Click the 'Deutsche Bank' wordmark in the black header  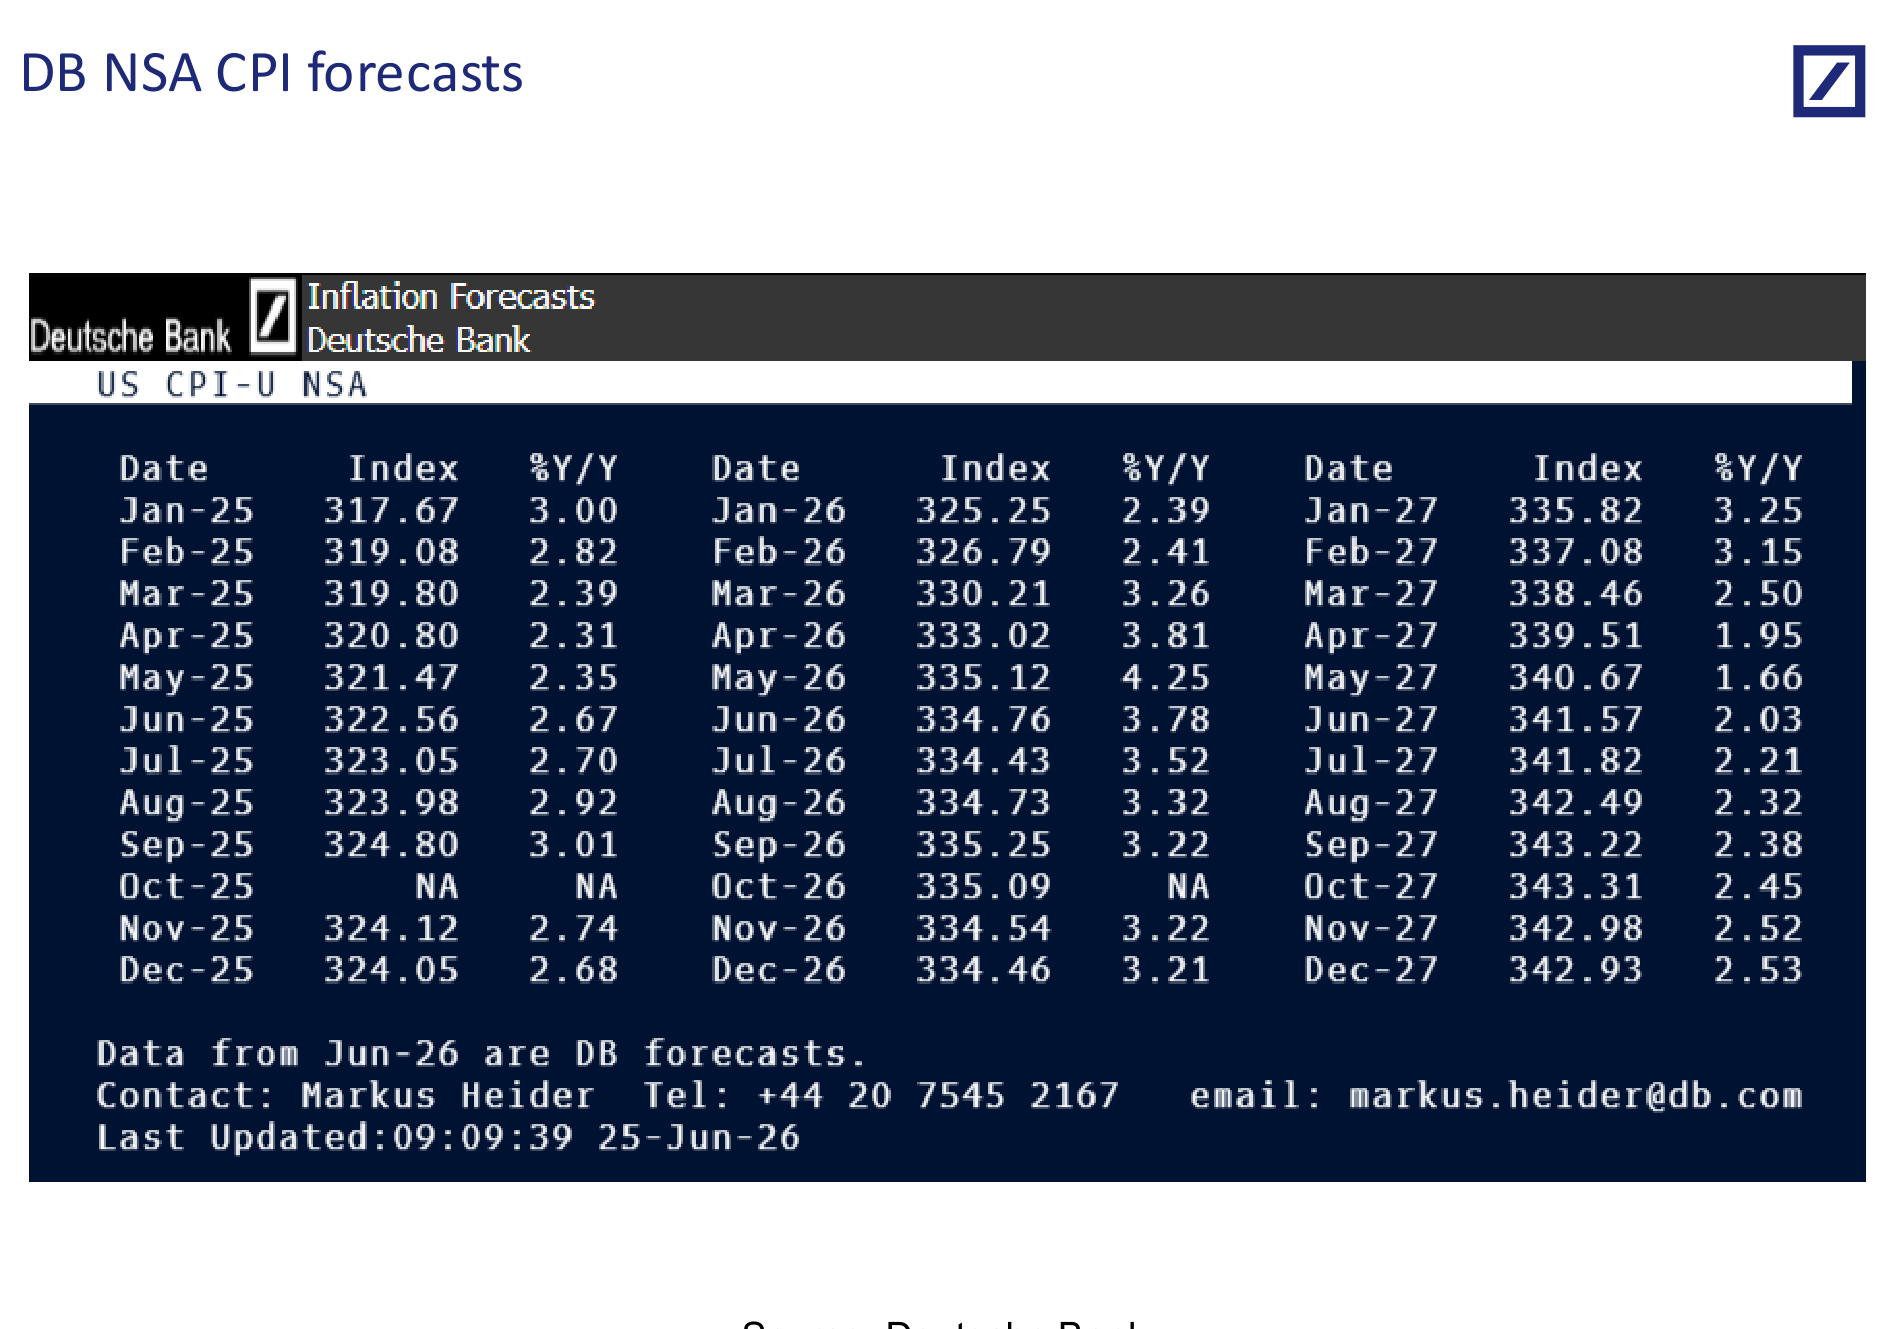click(x=130, y=337)
